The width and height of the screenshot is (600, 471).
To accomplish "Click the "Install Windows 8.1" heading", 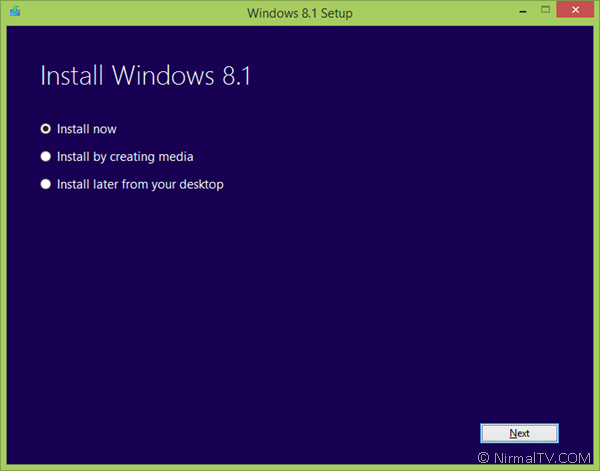I will 145,75.
